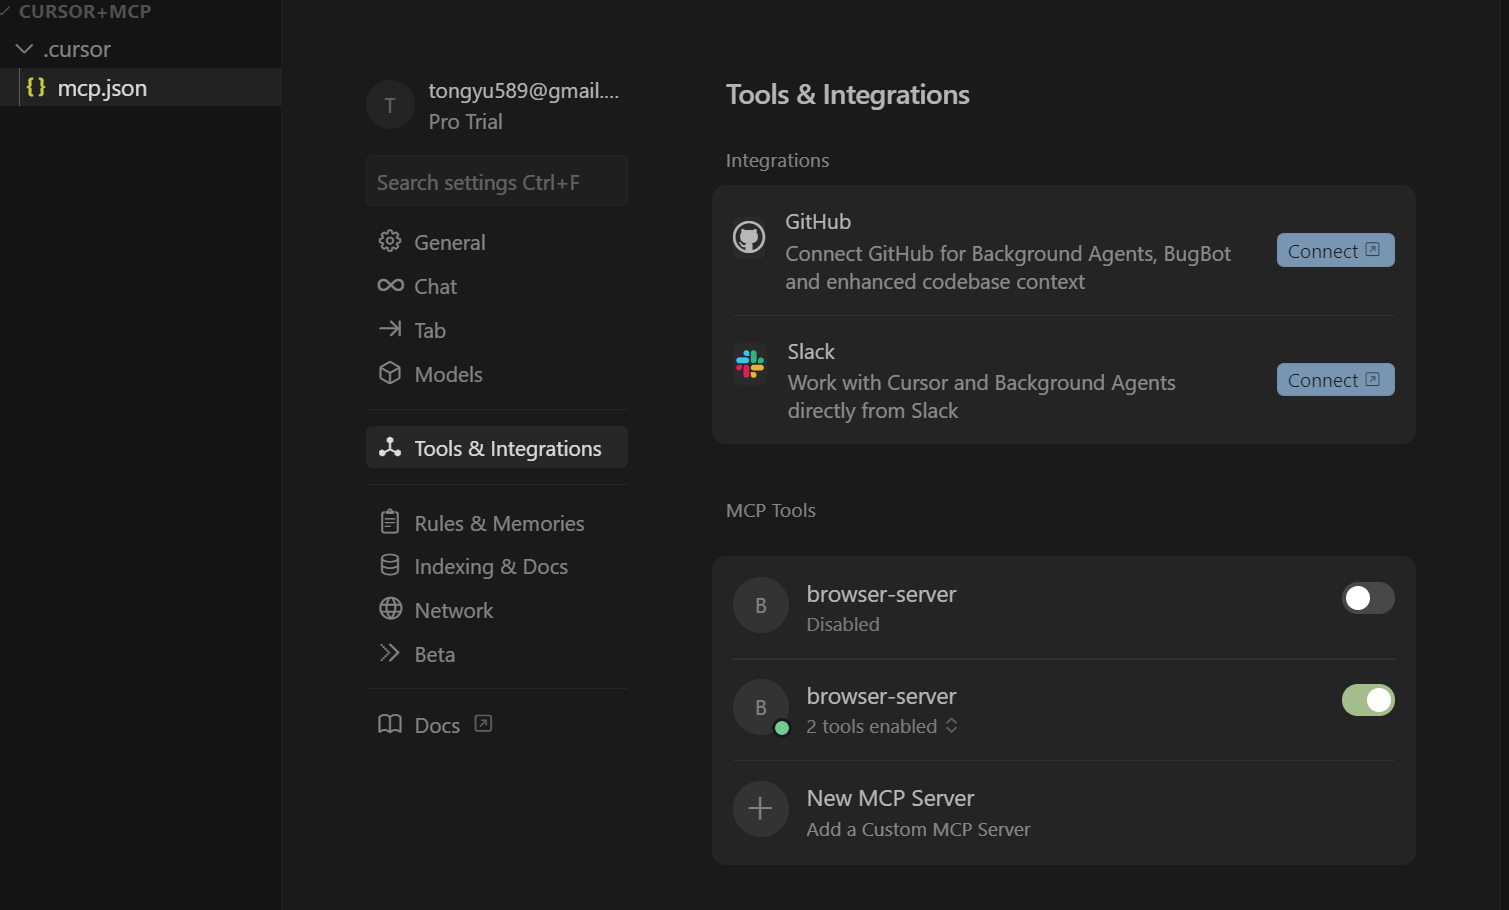Click the user avatar circle with T
This screenshot has height=910, width=1509.
[390, 105]
